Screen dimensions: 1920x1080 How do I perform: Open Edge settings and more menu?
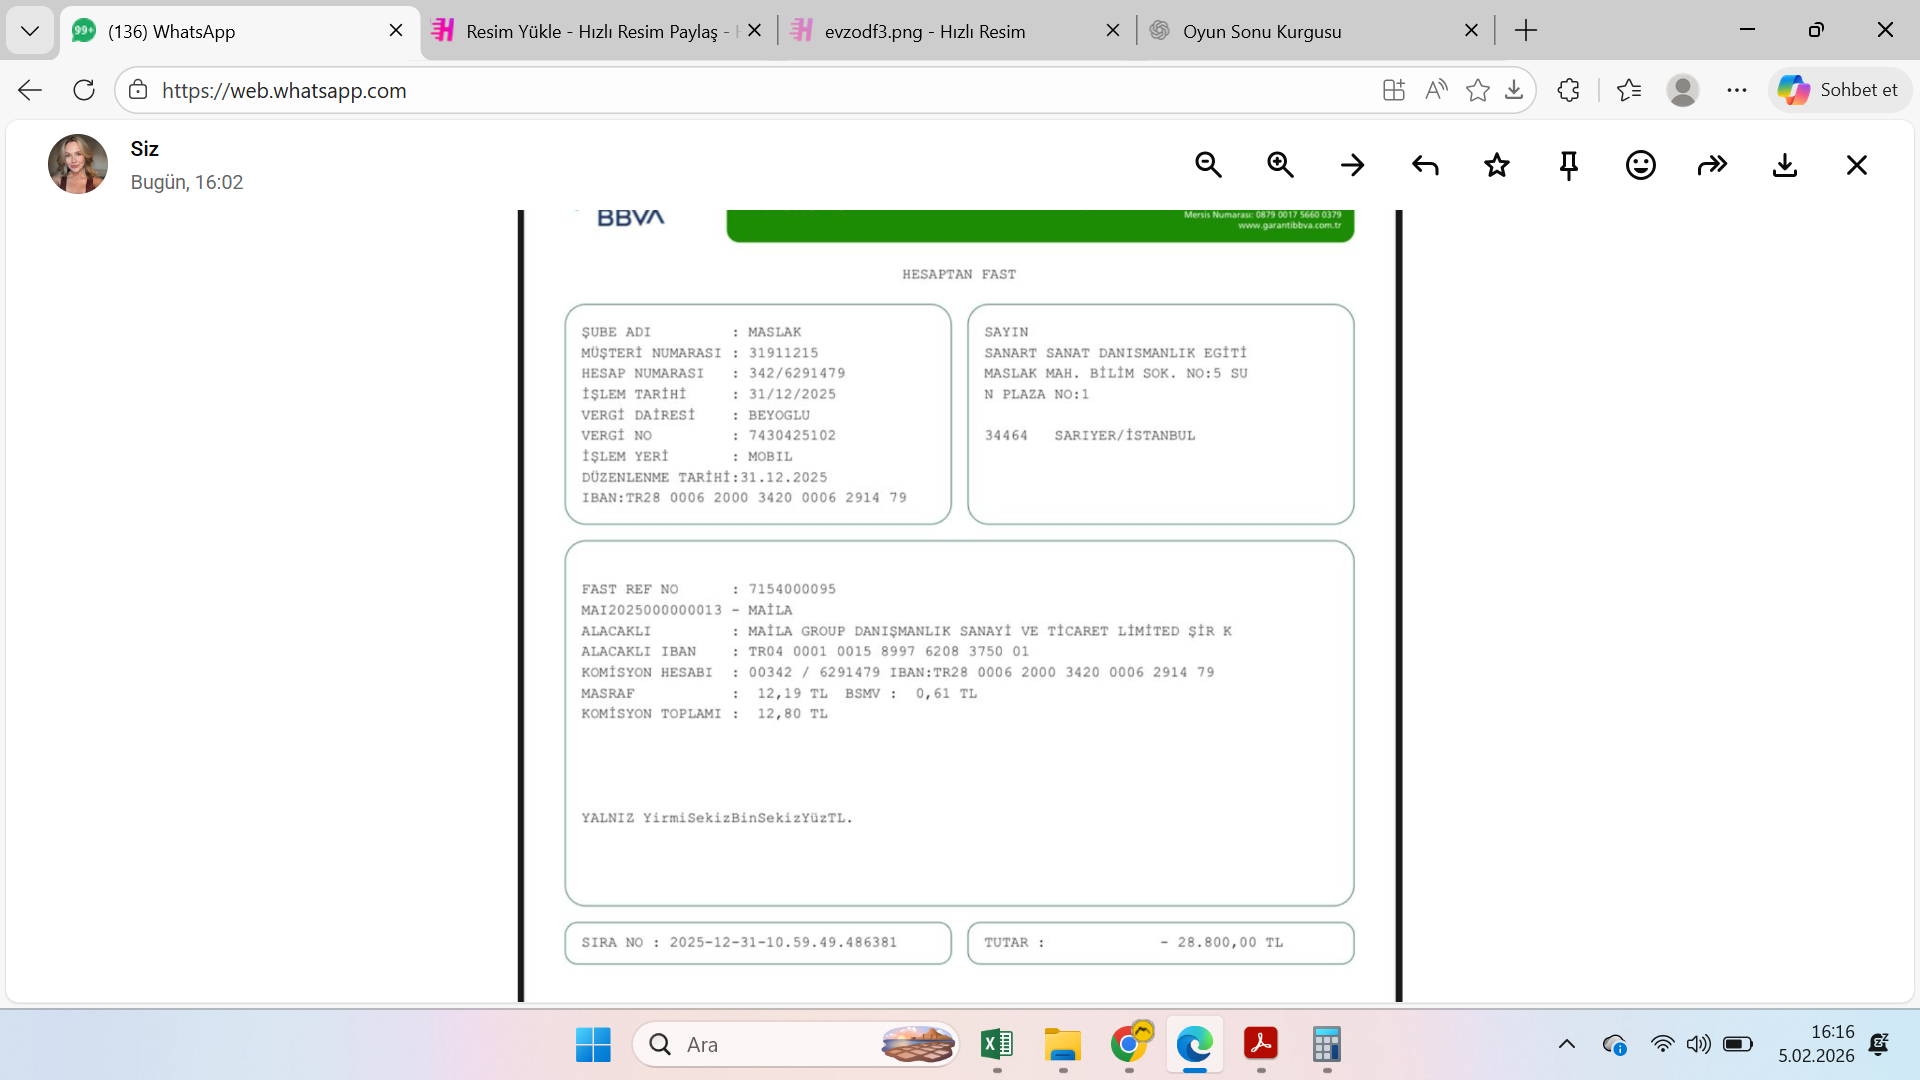tap(1737, 90)
